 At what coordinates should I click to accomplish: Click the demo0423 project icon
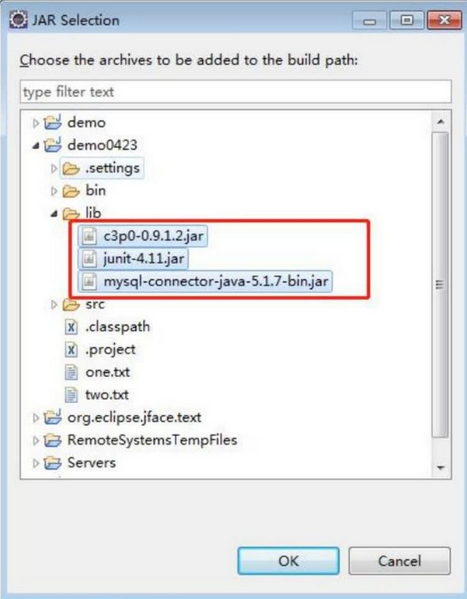pyautogui.click(x=53, y=145)
